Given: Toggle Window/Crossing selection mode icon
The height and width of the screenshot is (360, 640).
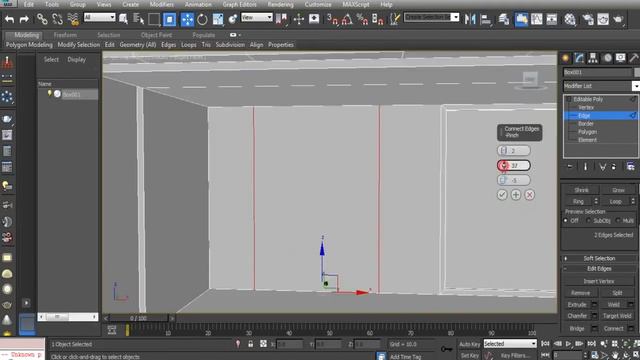Looking at the screenshot, I should coord(169,19).
